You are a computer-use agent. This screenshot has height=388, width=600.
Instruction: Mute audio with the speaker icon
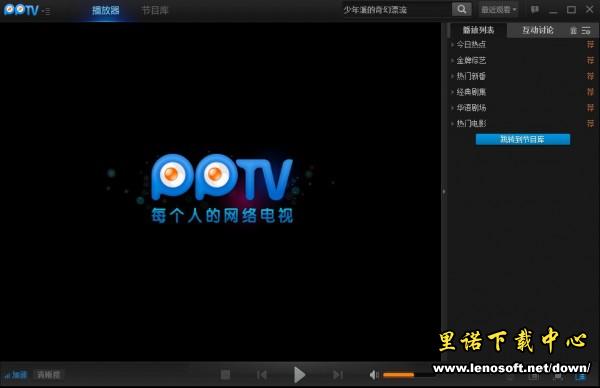tap(374, 375)
